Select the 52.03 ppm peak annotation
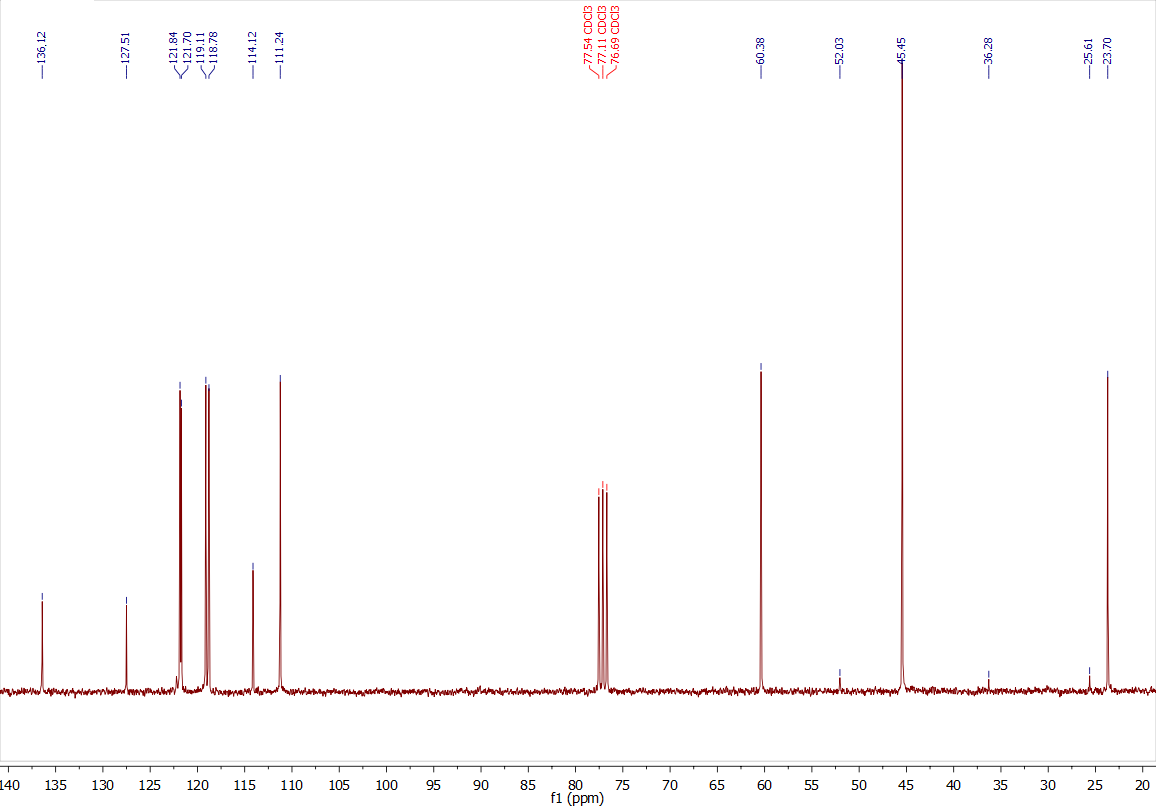 [839, 47]
